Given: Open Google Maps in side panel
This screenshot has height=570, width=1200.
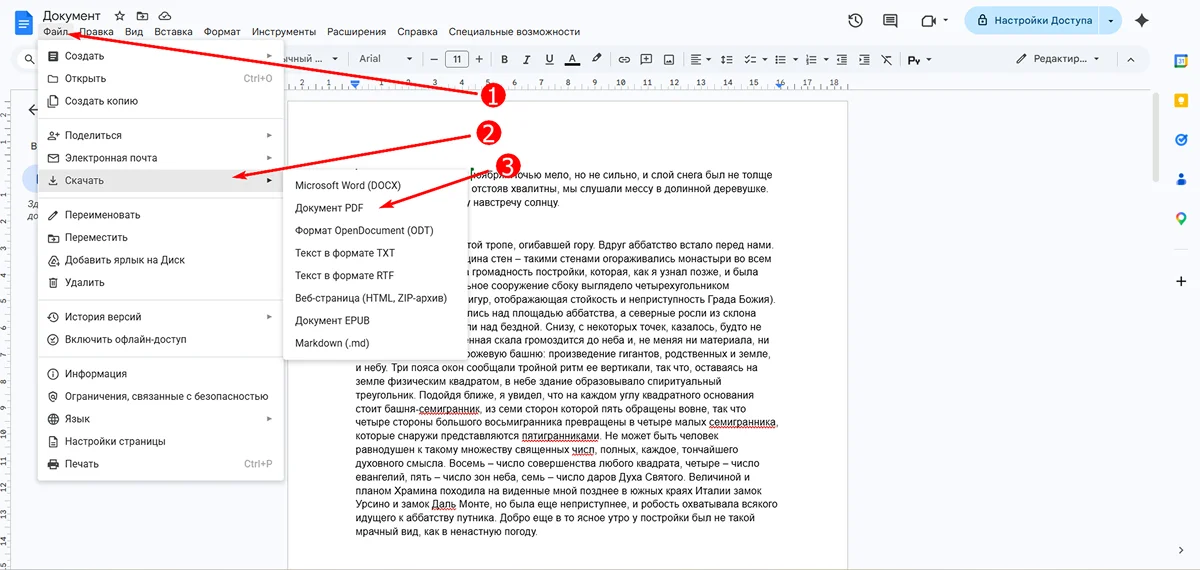Looking at the screenshot, I should (1181, 218).
